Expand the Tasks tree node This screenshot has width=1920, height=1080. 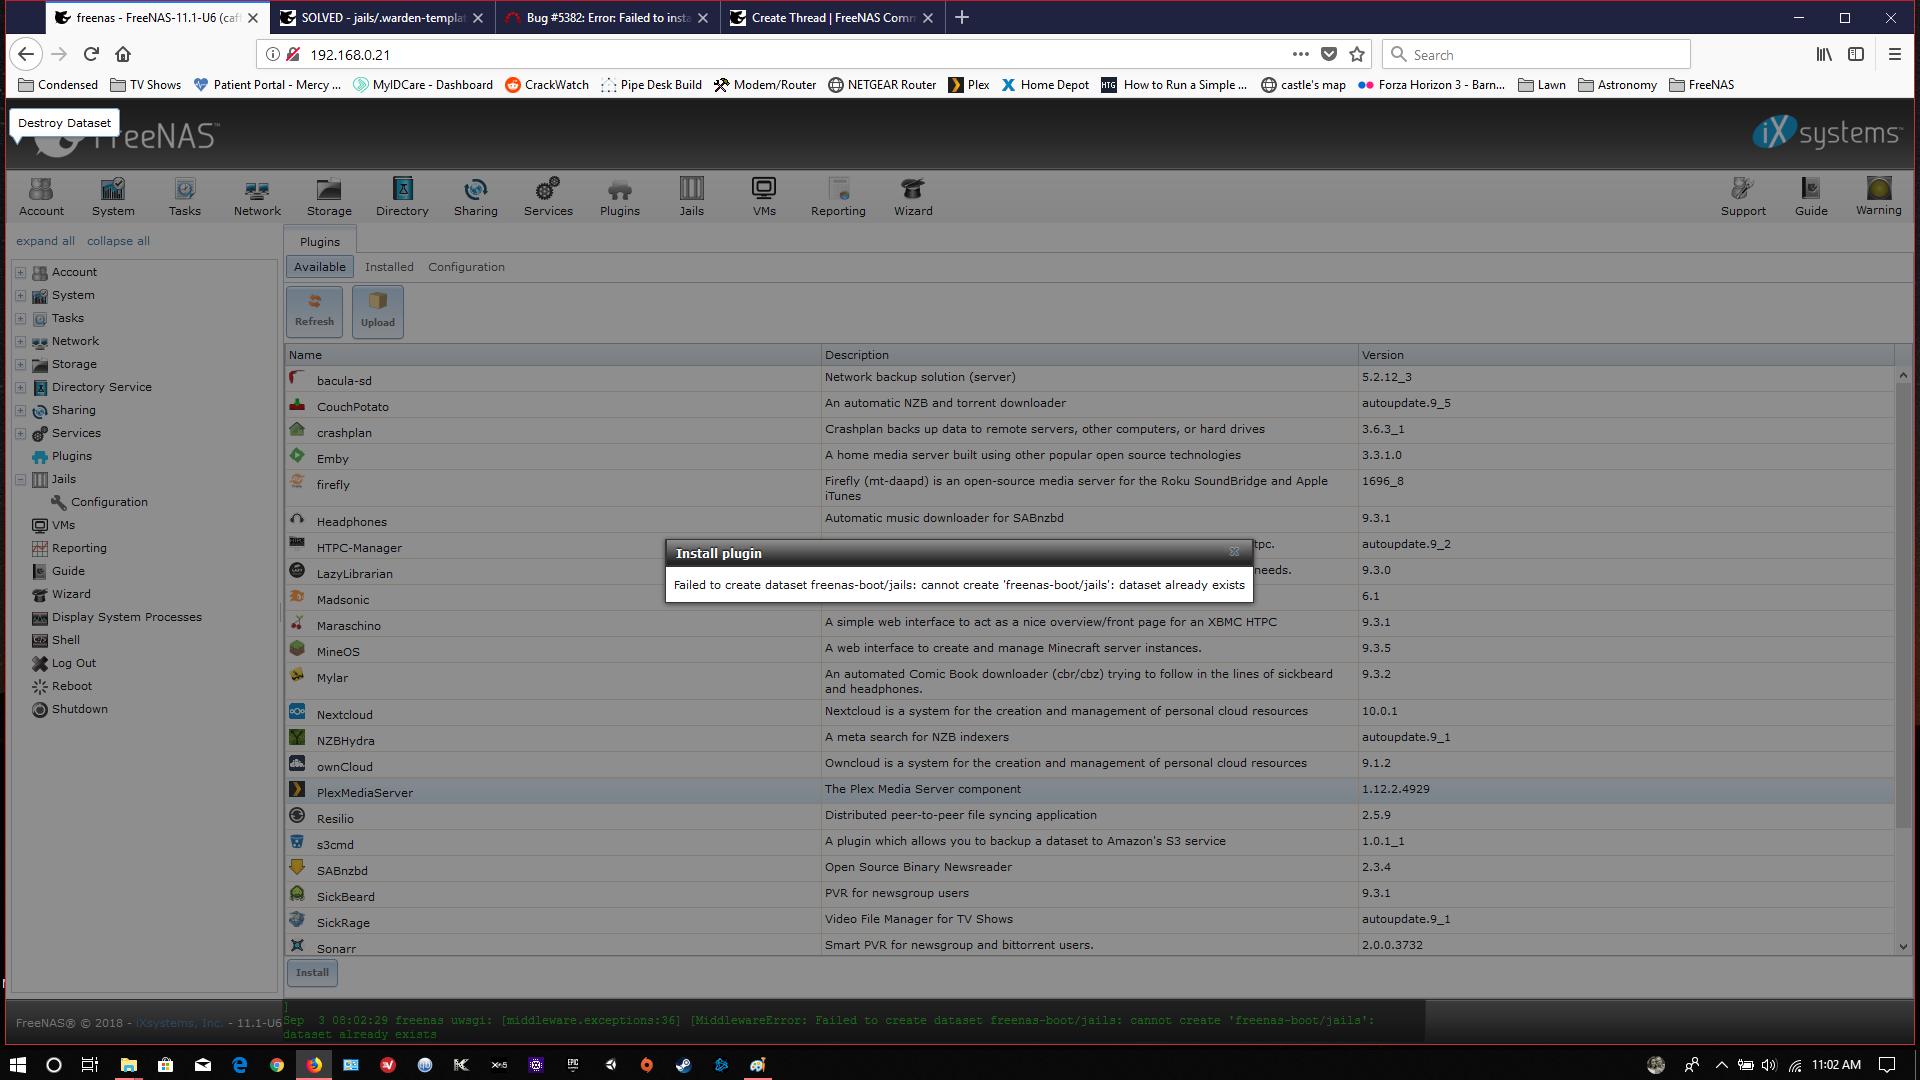tap(20, 318)
